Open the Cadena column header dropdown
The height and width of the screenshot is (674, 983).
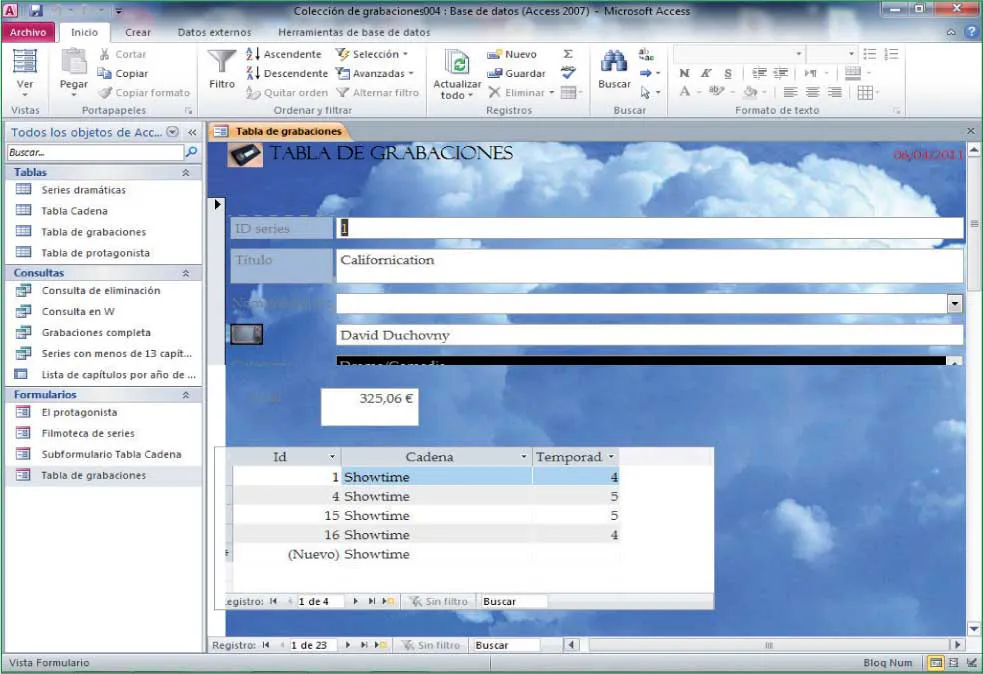pyautogui.click(x=524, y=457)
